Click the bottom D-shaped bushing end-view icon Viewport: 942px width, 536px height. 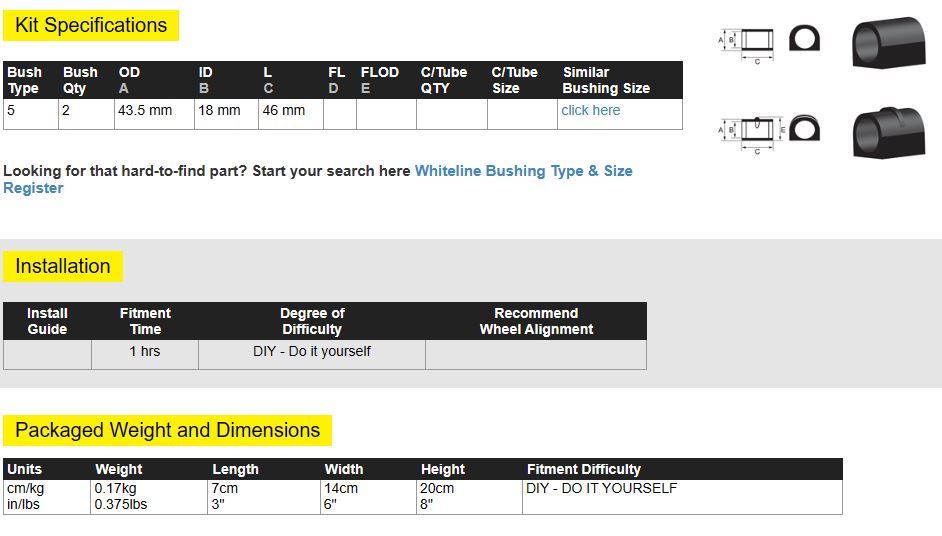tap(804, 129)
